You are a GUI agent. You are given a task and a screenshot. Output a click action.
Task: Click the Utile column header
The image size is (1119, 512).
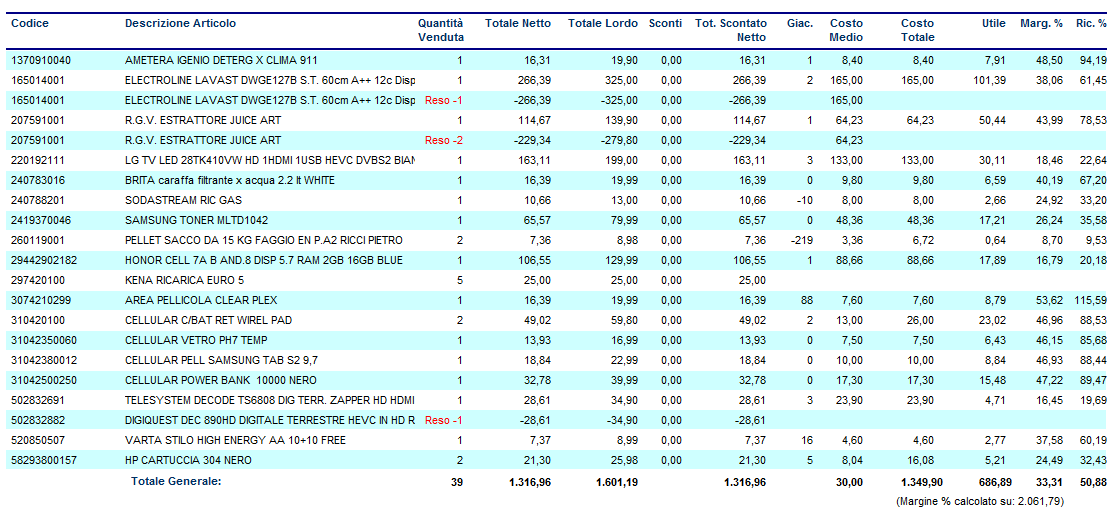[x=994, y=24]
